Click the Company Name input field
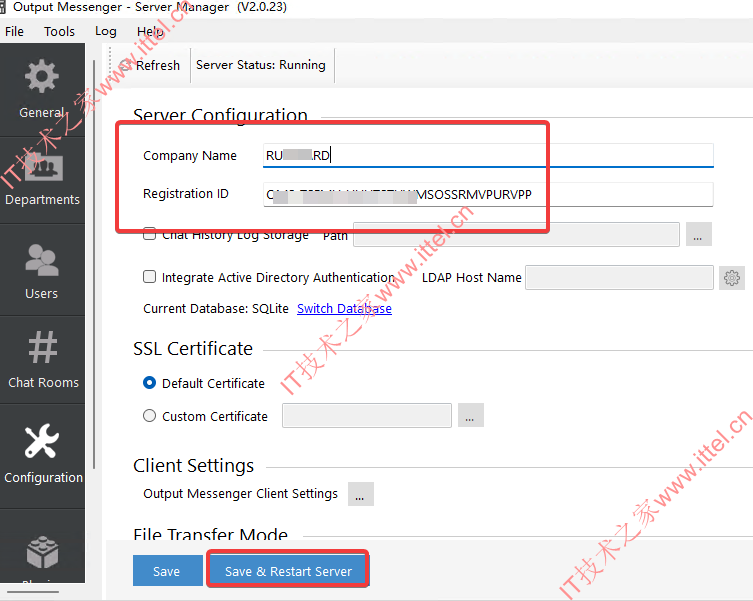 click(488, 155)
